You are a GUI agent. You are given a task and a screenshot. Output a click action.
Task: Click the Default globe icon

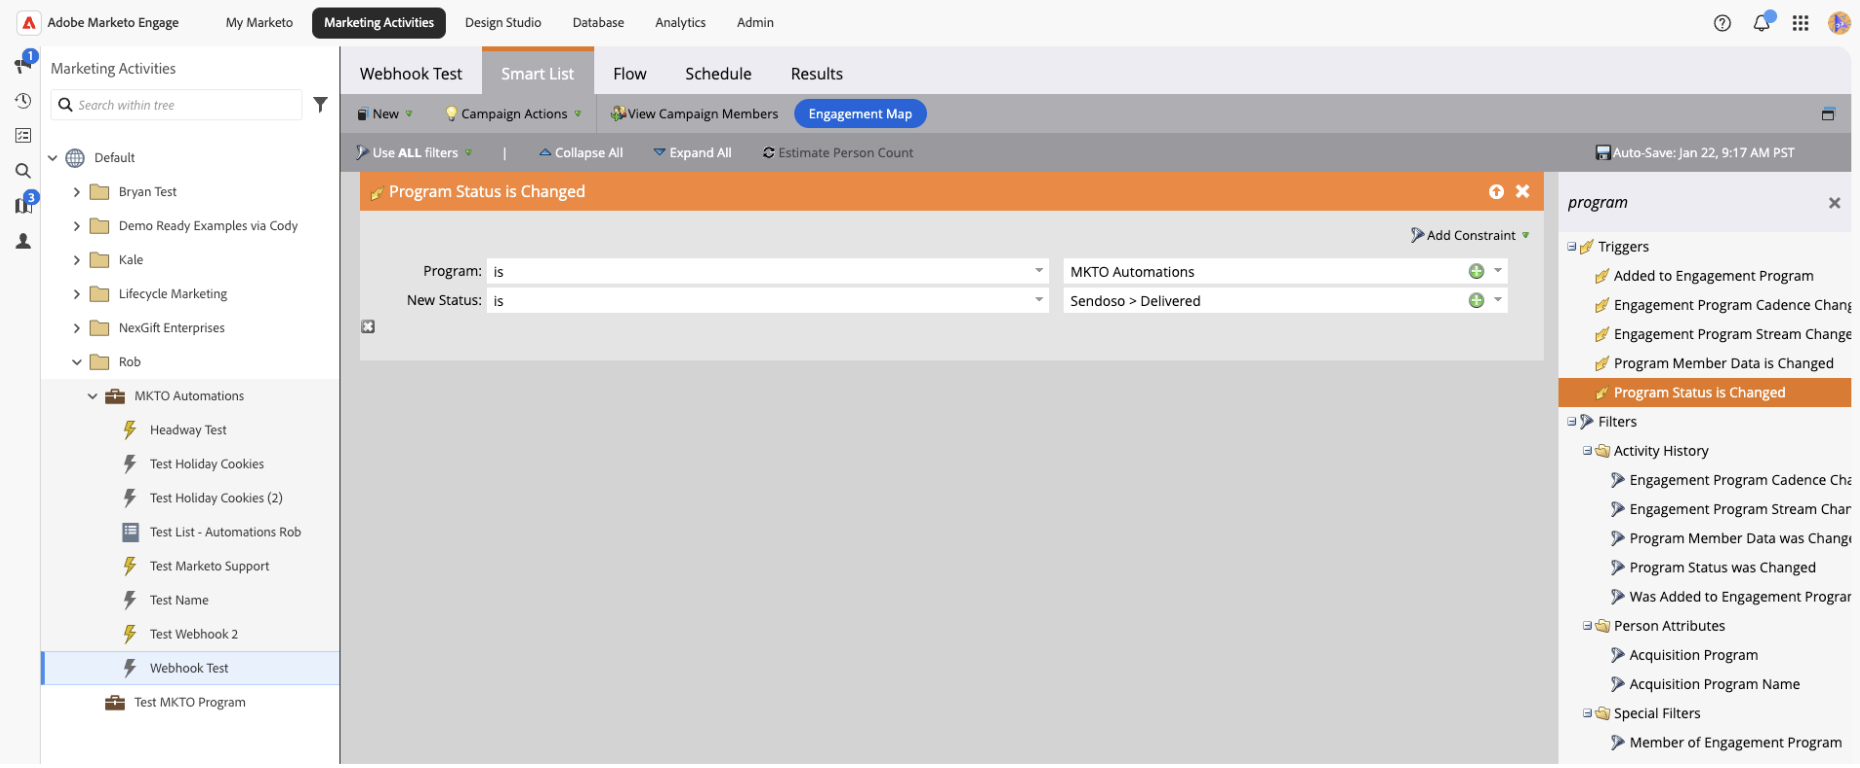(75, 158)
